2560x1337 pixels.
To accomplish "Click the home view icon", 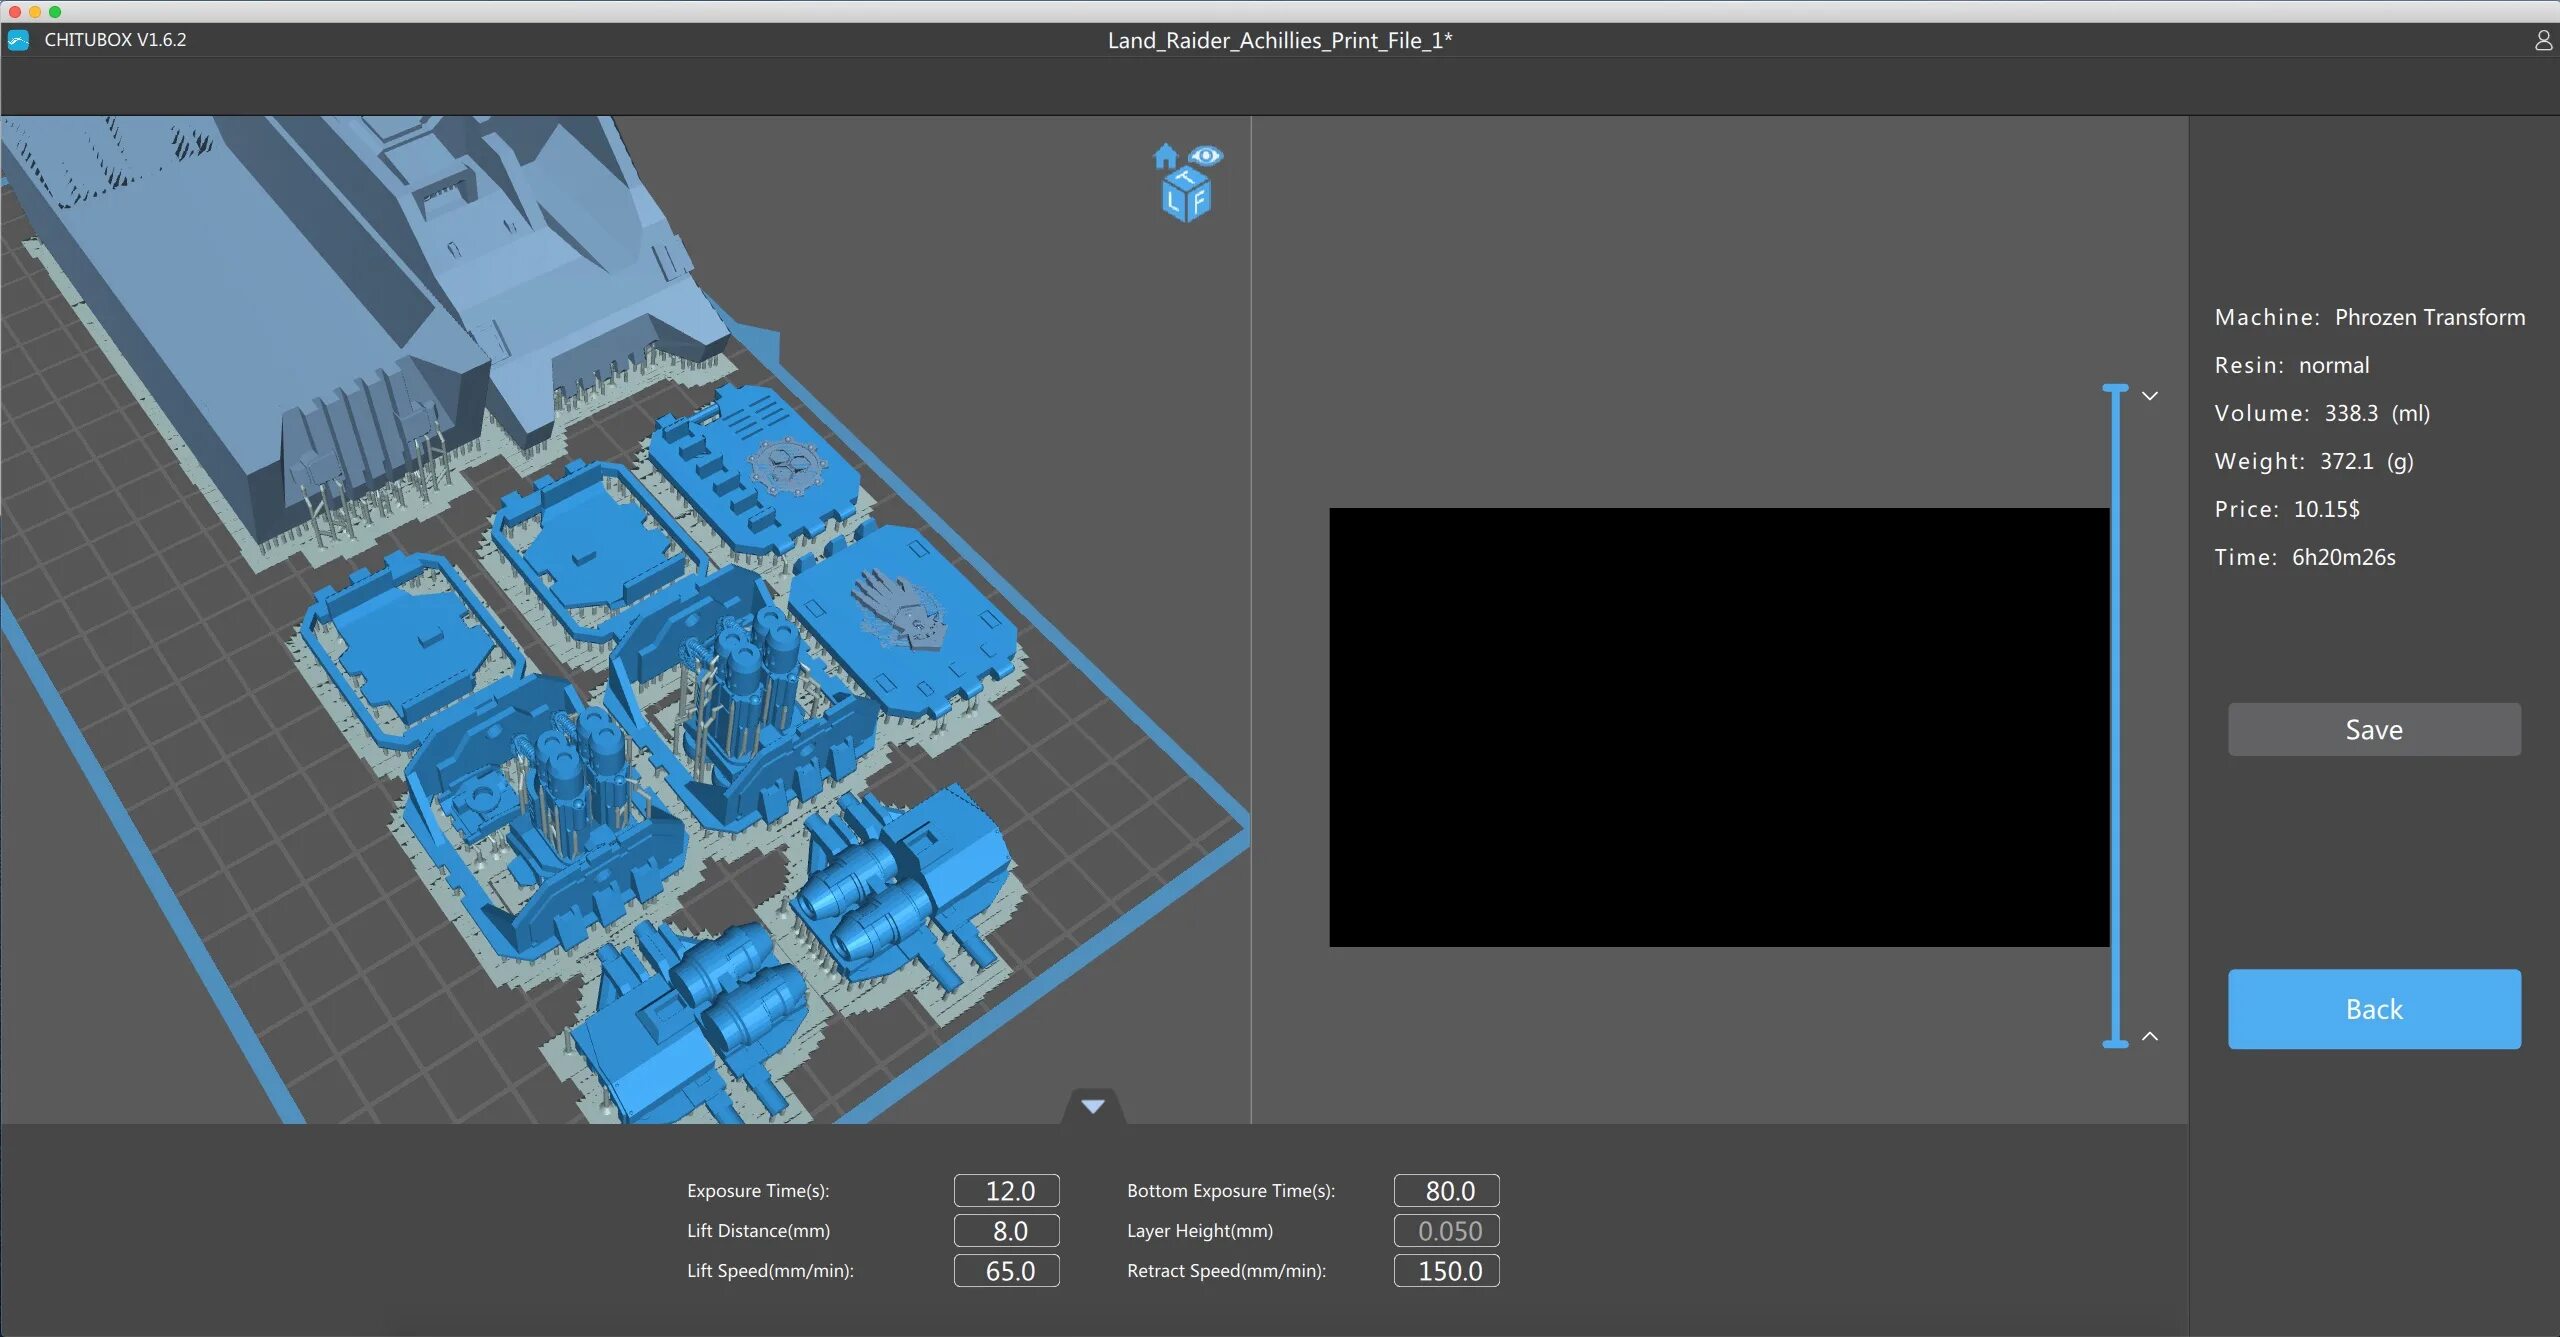I will 1165,156.
